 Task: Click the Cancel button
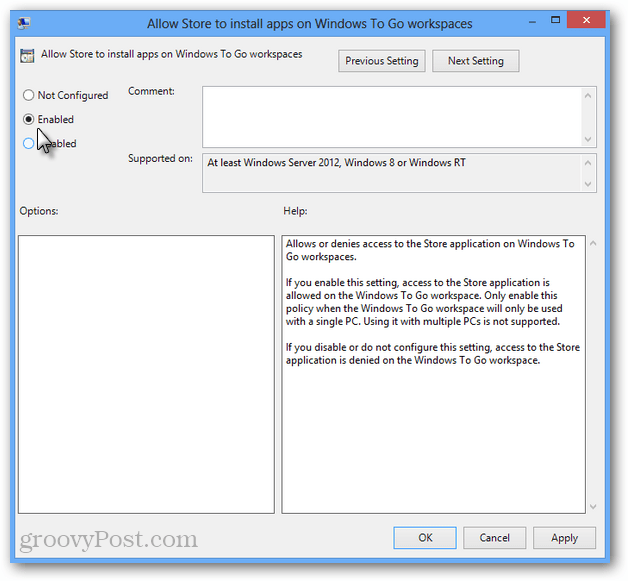pyautogui.click(x=494, y=538)
